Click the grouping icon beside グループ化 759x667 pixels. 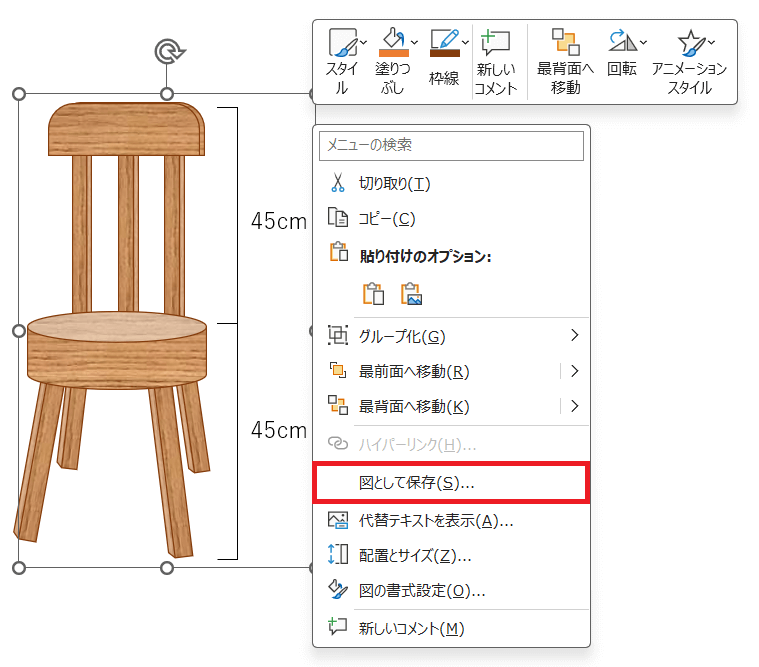click(338, 335)
